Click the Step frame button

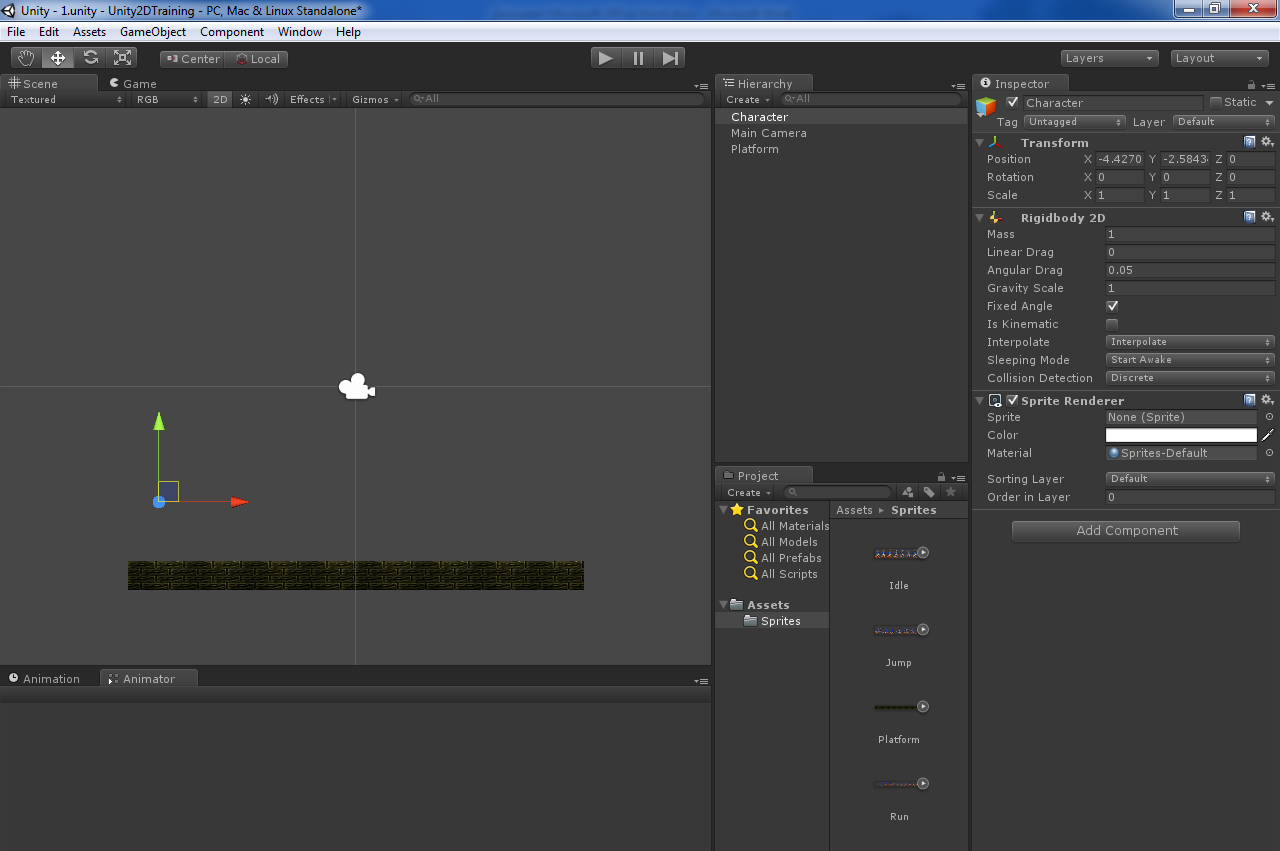coord(670,58)
